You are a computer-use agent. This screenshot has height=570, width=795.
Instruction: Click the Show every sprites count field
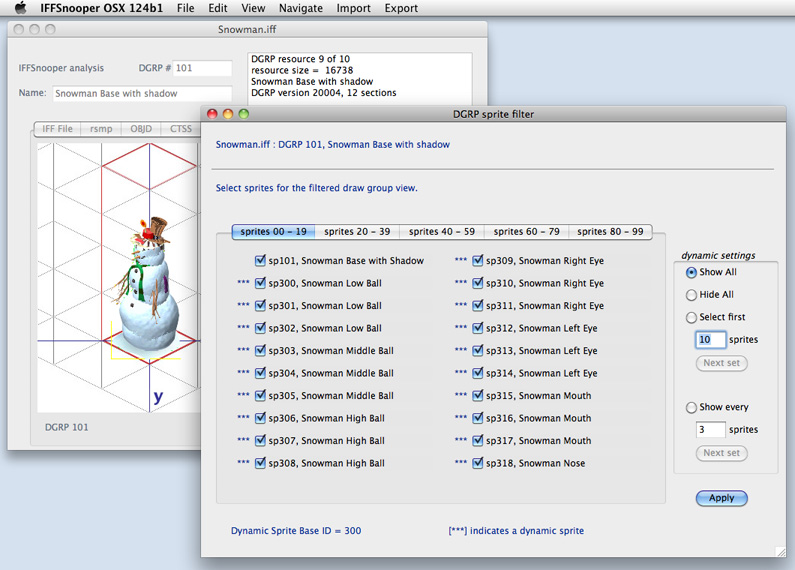[711, 430]
